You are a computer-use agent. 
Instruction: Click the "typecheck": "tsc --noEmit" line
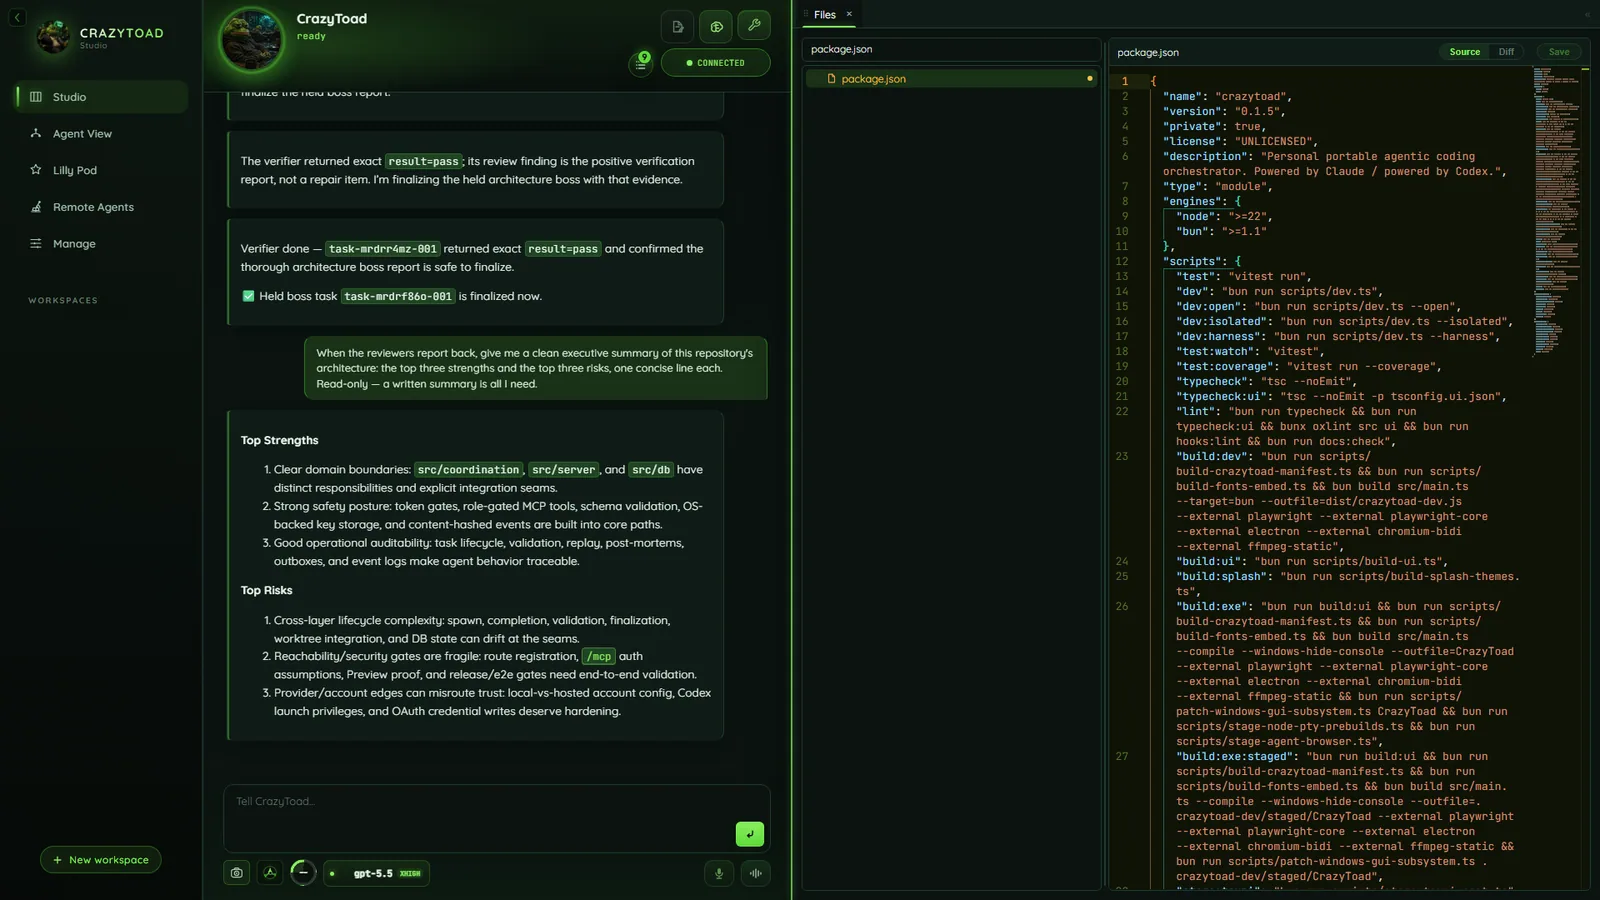coord(1266,382)
